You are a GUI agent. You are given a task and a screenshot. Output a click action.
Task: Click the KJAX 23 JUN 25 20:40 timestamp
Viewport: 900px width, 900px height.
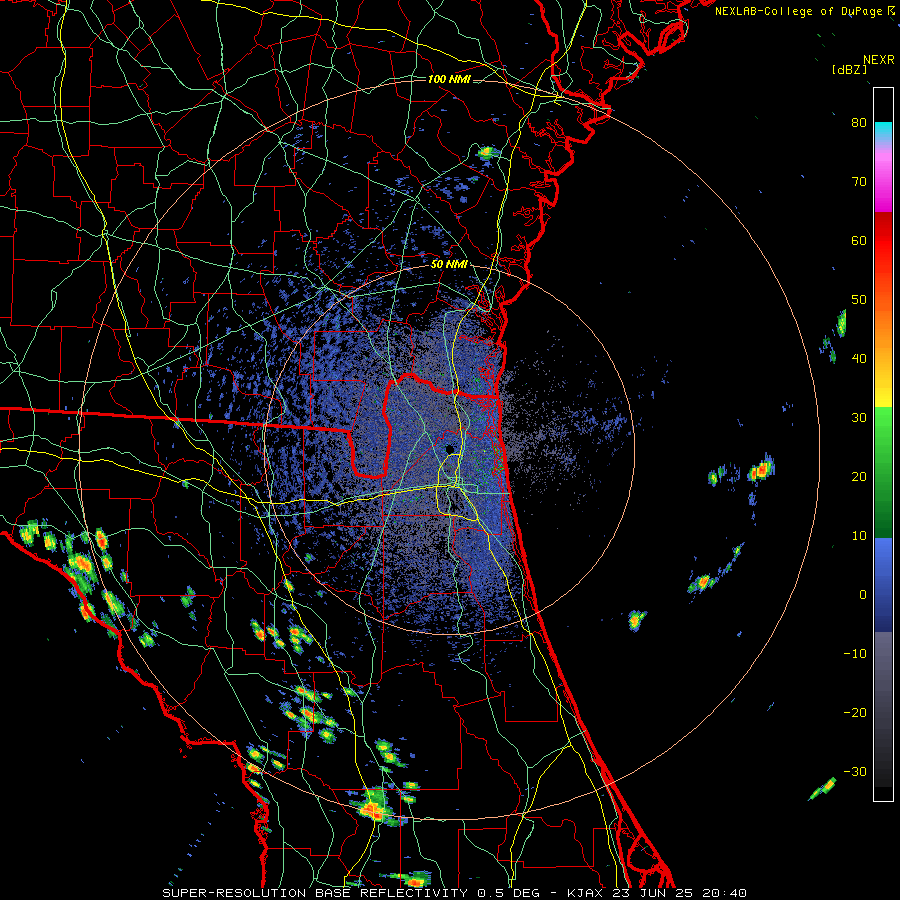pos(657,893)
